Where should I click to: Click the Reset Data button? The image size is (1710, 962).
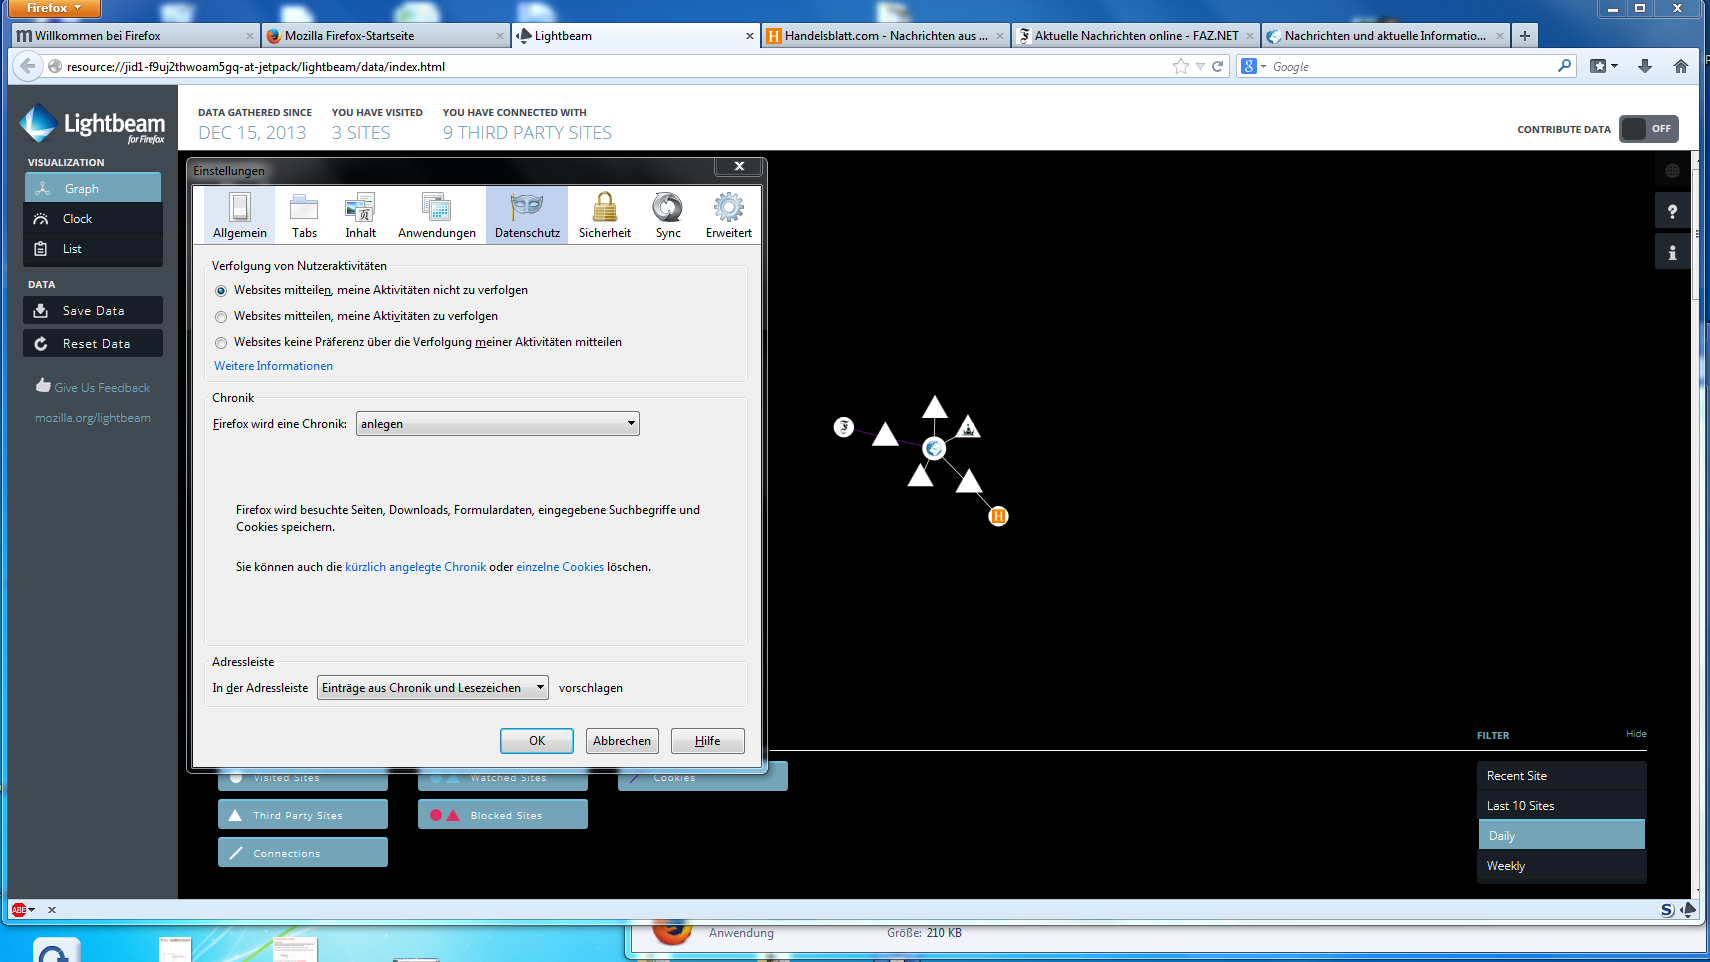(93, 344)
